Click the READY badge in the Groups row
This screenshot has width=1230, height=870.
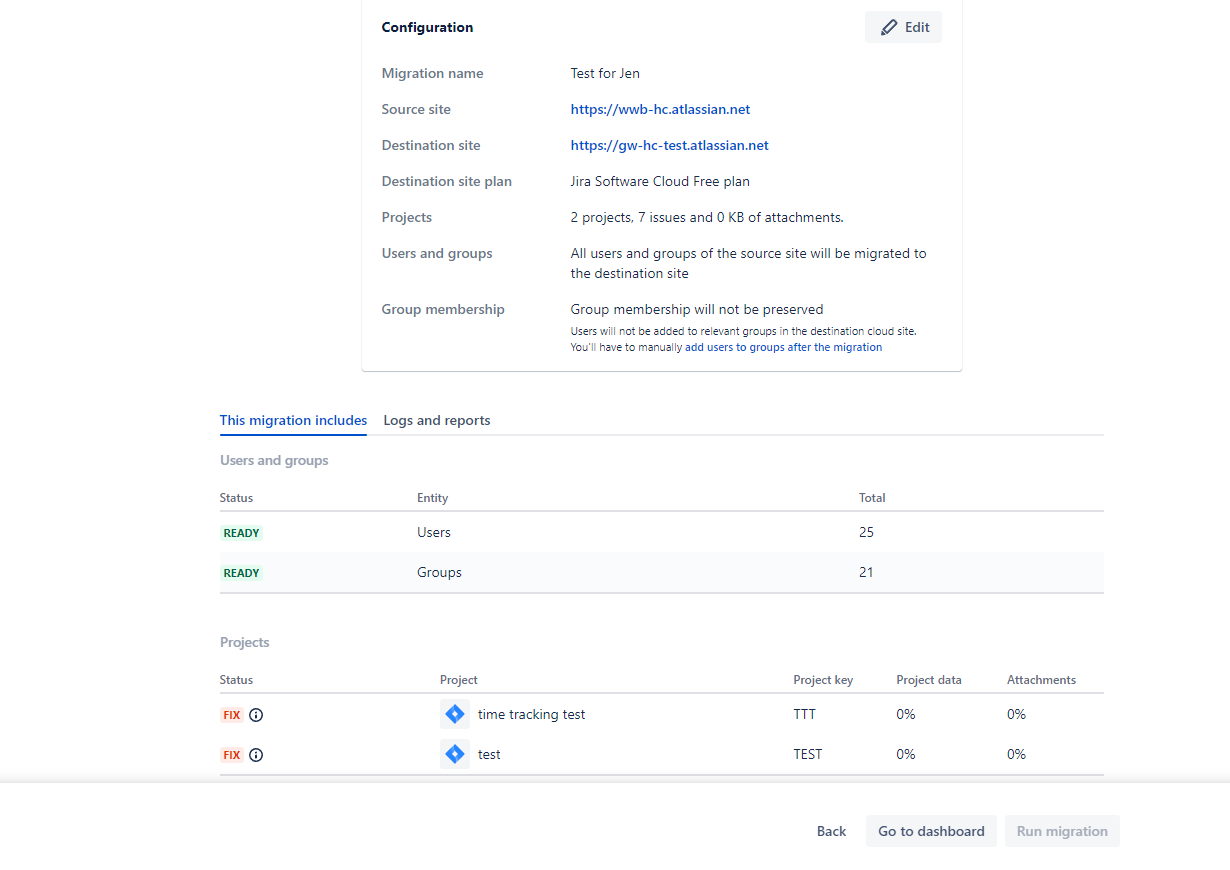click(x=241, y=573)
